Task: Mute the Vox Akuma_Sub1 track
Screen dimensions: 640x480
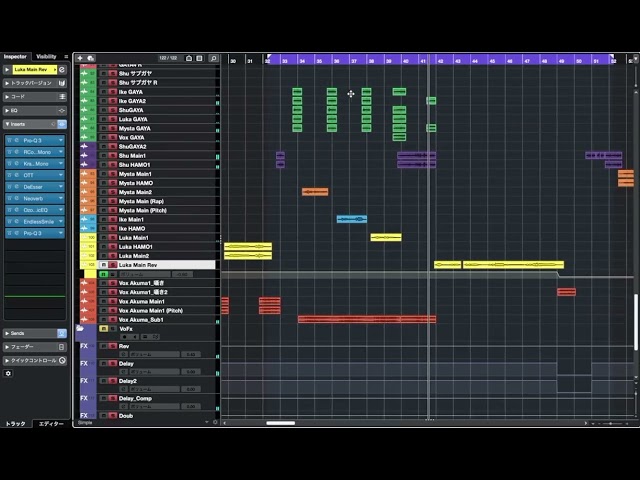Action: pos(104,320)
